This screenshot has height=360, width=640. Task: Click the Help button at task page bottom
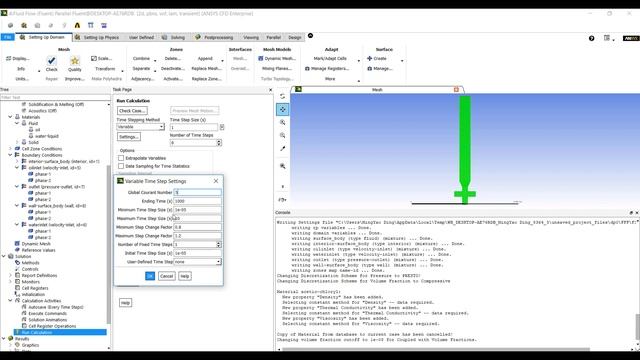(x=125, y=303)
